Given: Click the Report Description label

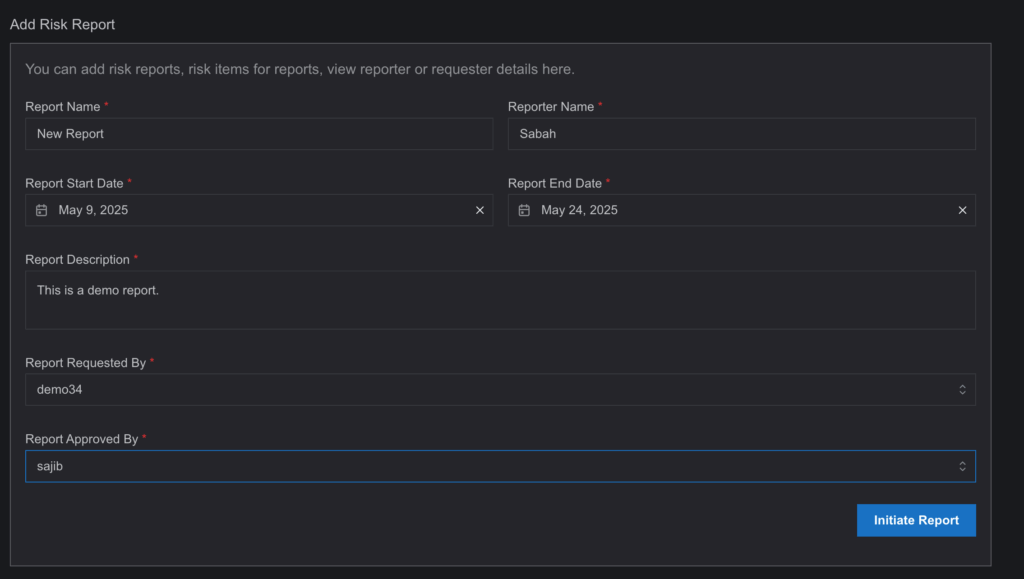Looking at the screenshot, I should (x=78, y=260).
